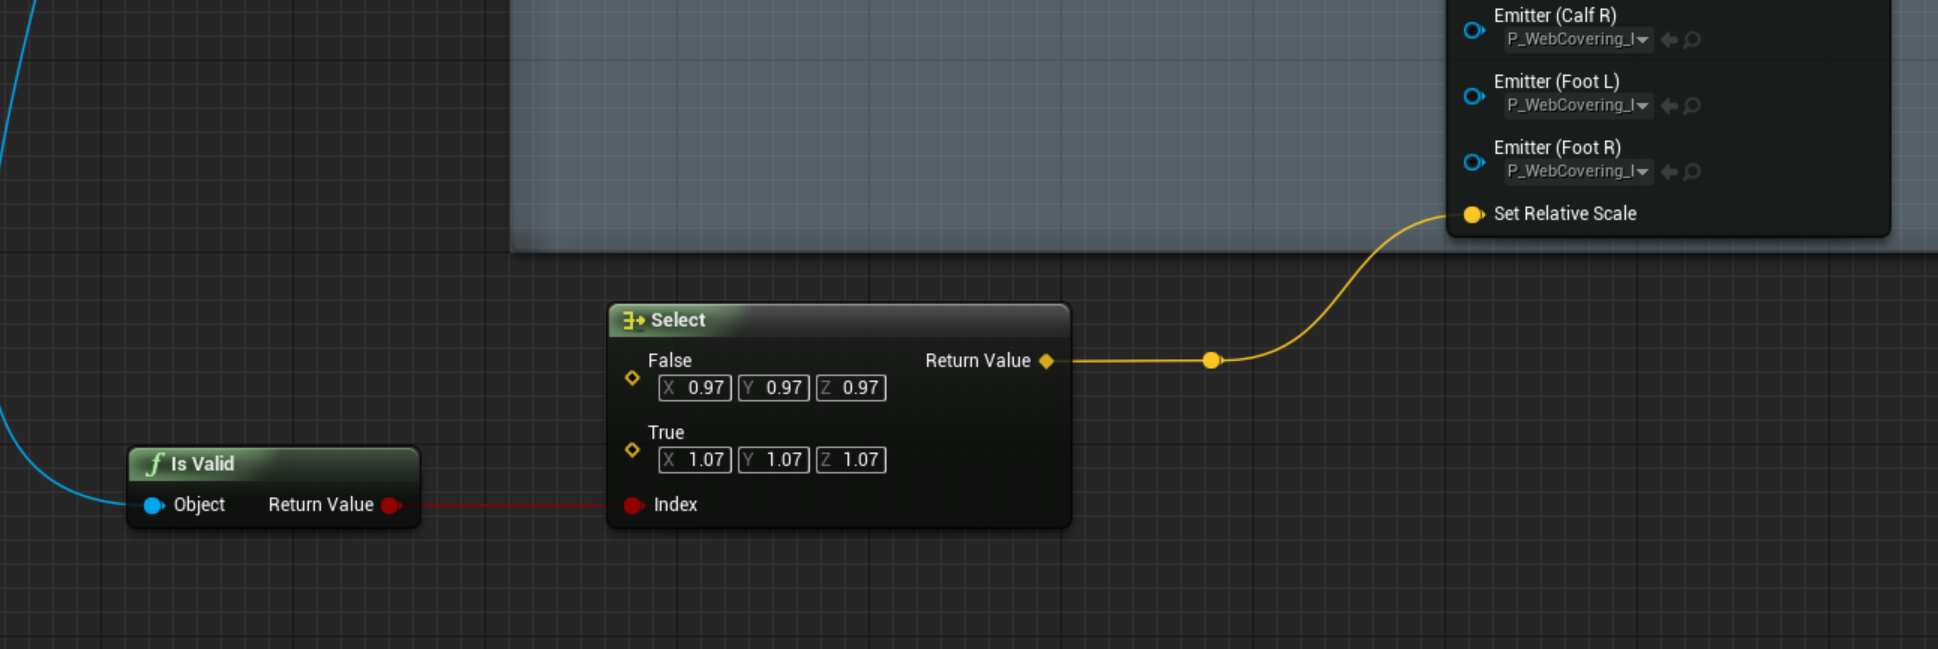Click the Select node's header icon
This screenshot has width=1938, height=649.
(633, 320)
